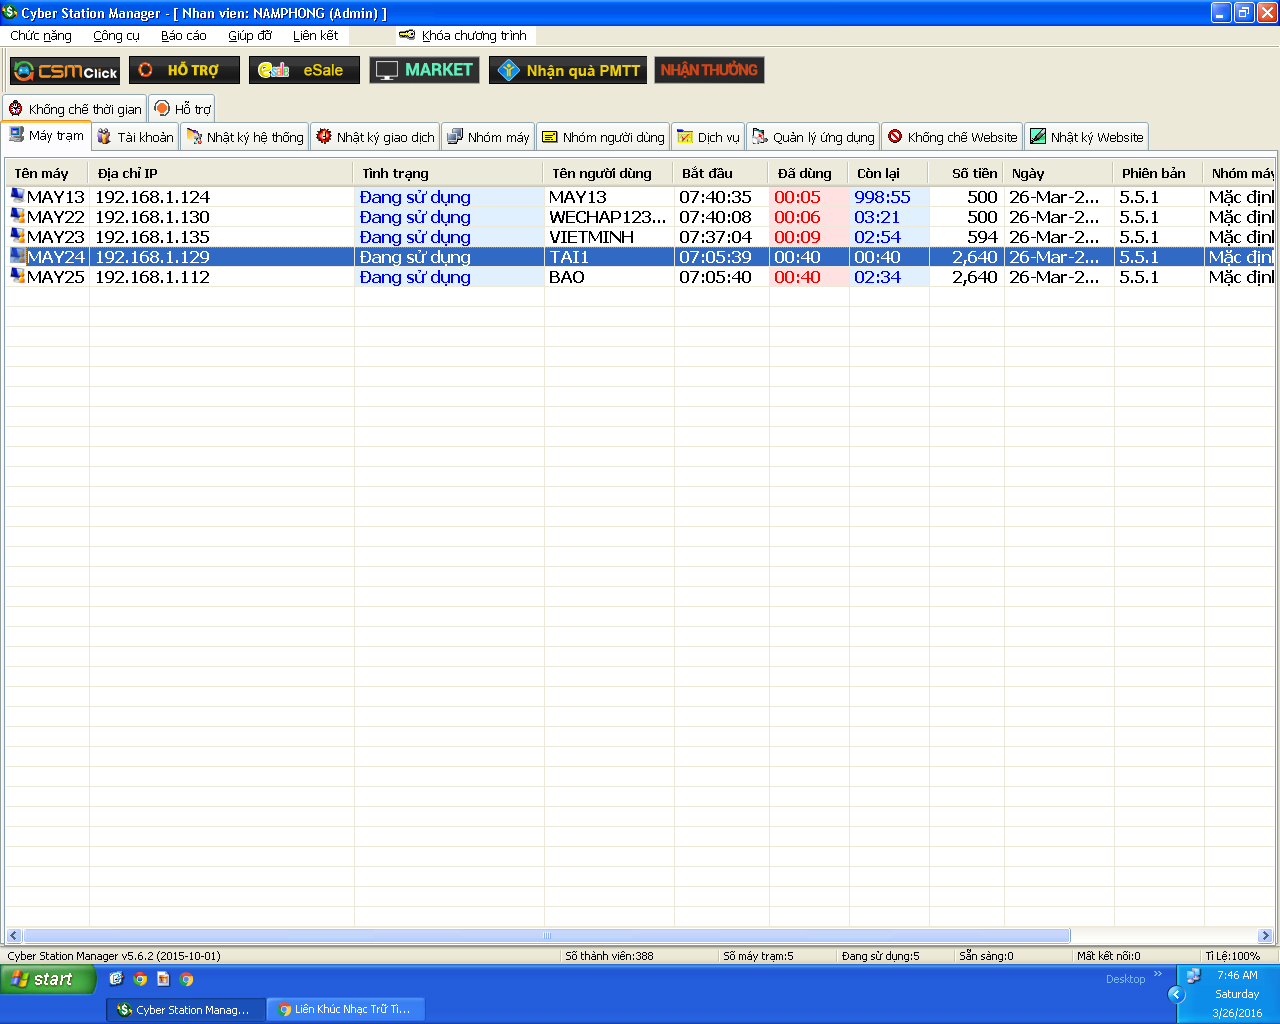The image size is (1280, 1024).
Task: Click the NHẬN THƯỞNG banner
Action: tap(709, 70)
